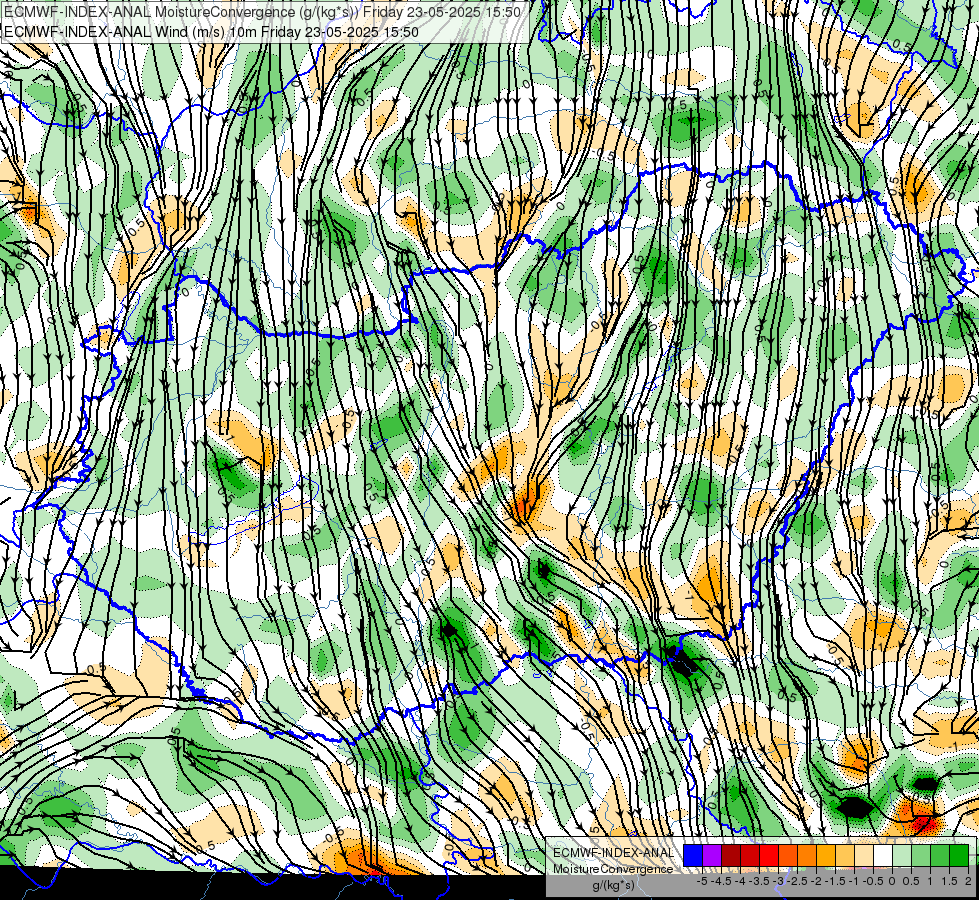This screenshot has height=900, width=979.
Task: Click the 0 legend scale value
Action: tap(892, 881)
